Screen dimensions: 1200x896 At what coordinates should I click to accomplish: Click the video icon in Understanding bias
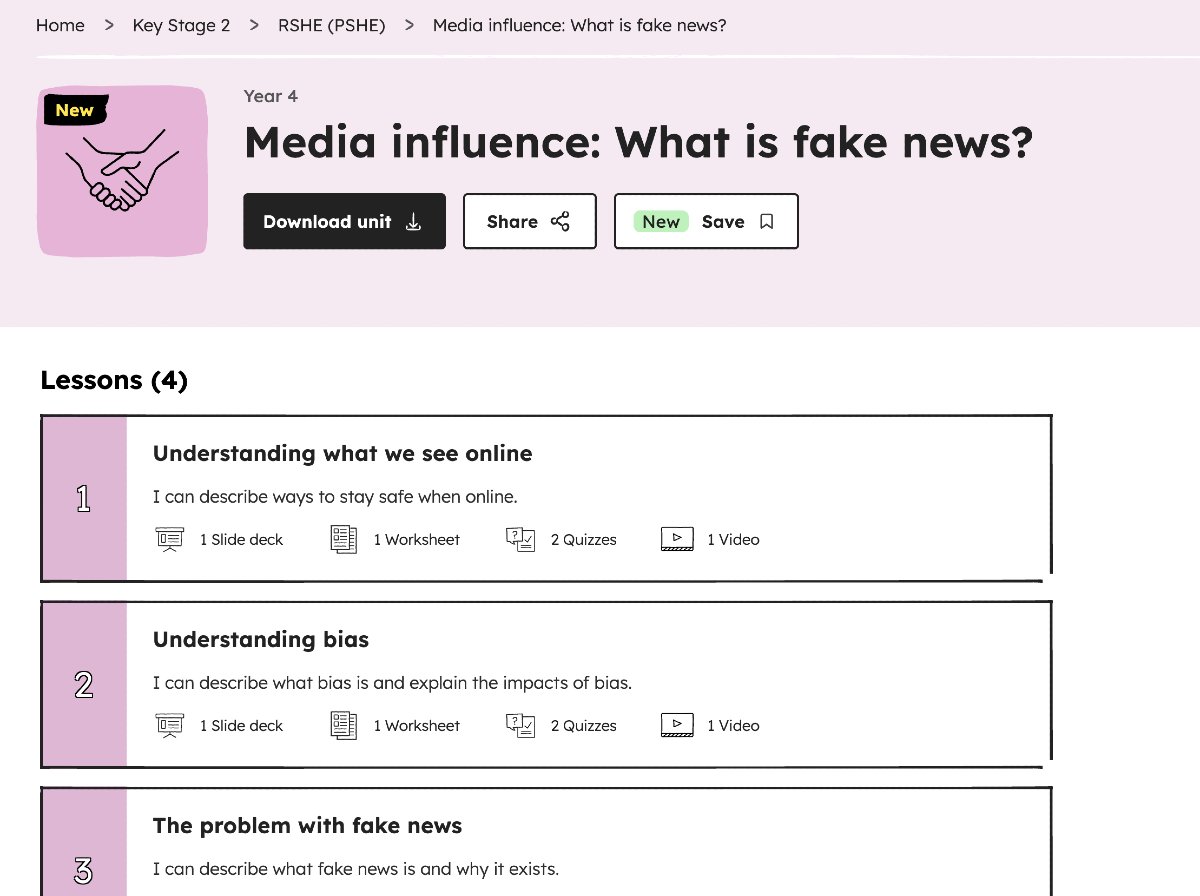click(x=677, y=726)
